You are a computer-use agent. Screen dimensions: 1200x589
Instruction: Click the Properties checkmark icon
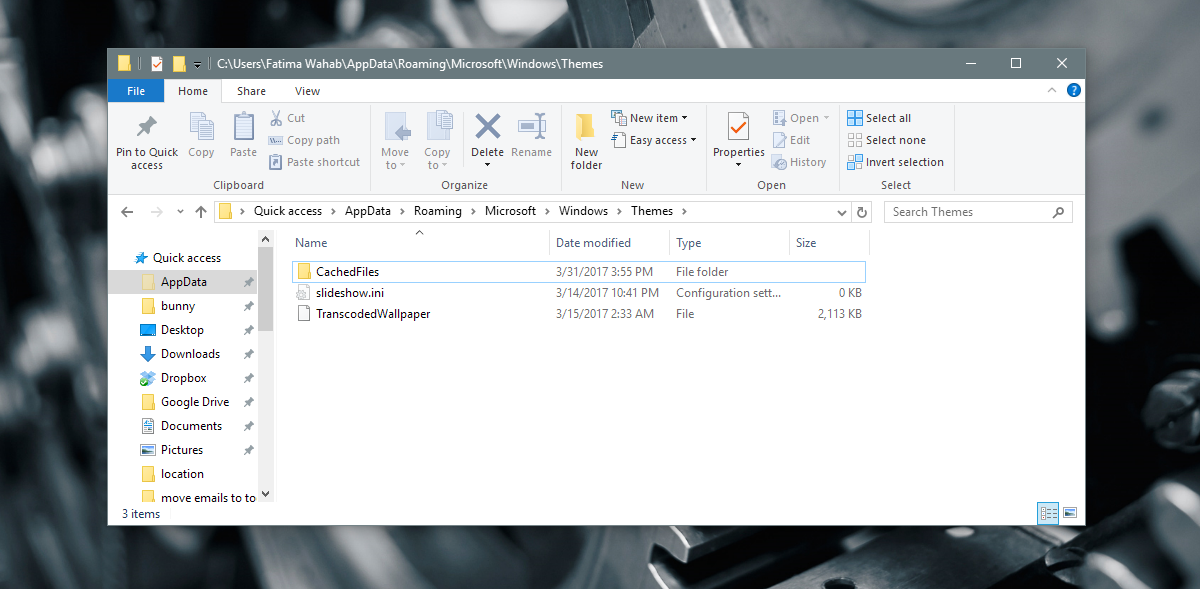738,127
